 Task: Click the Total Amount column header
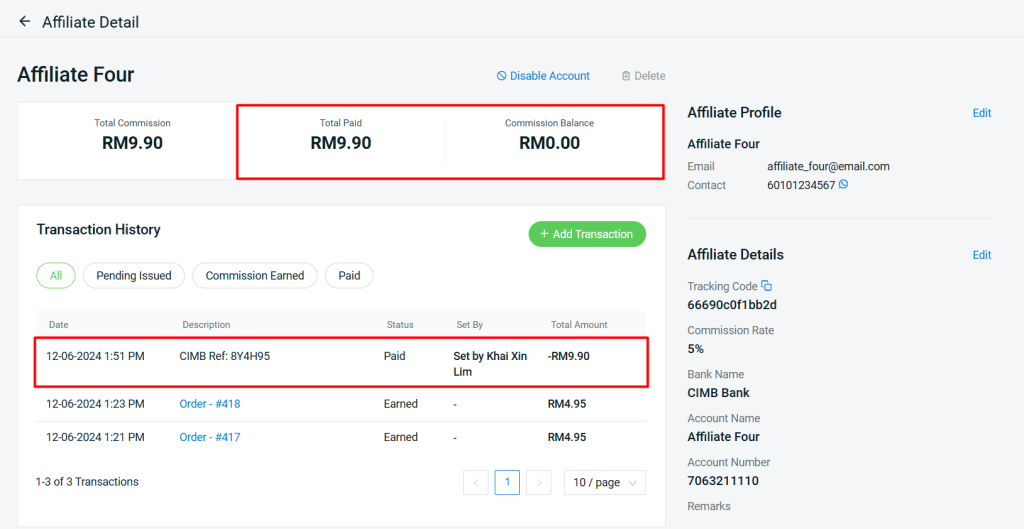coord(578,325)
